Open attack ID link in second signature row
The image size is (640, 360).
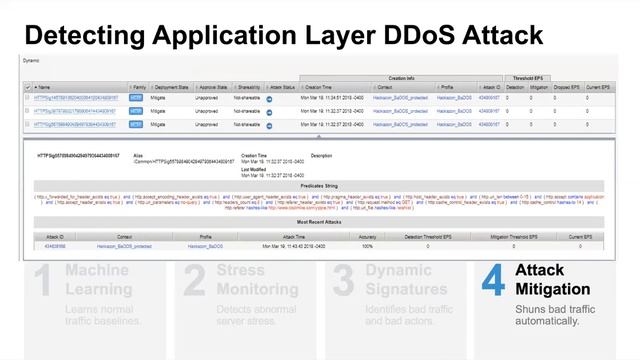coord(489,111)
